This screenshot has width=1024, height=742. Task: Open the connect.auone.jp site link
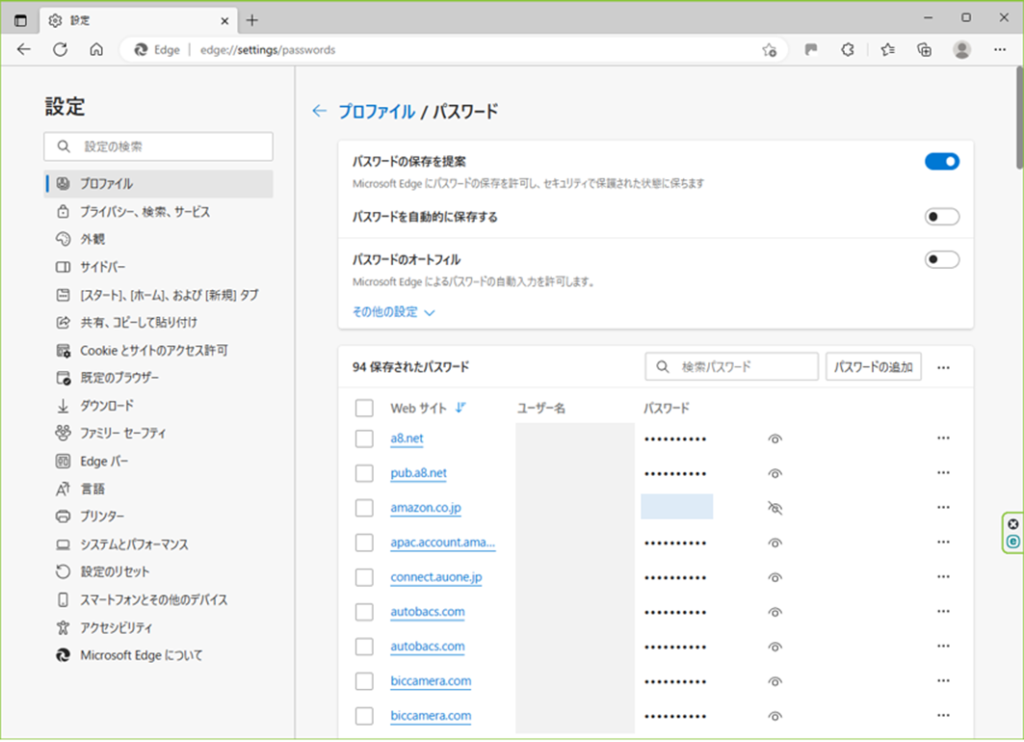pyautogui.click(x=436, y=577)
